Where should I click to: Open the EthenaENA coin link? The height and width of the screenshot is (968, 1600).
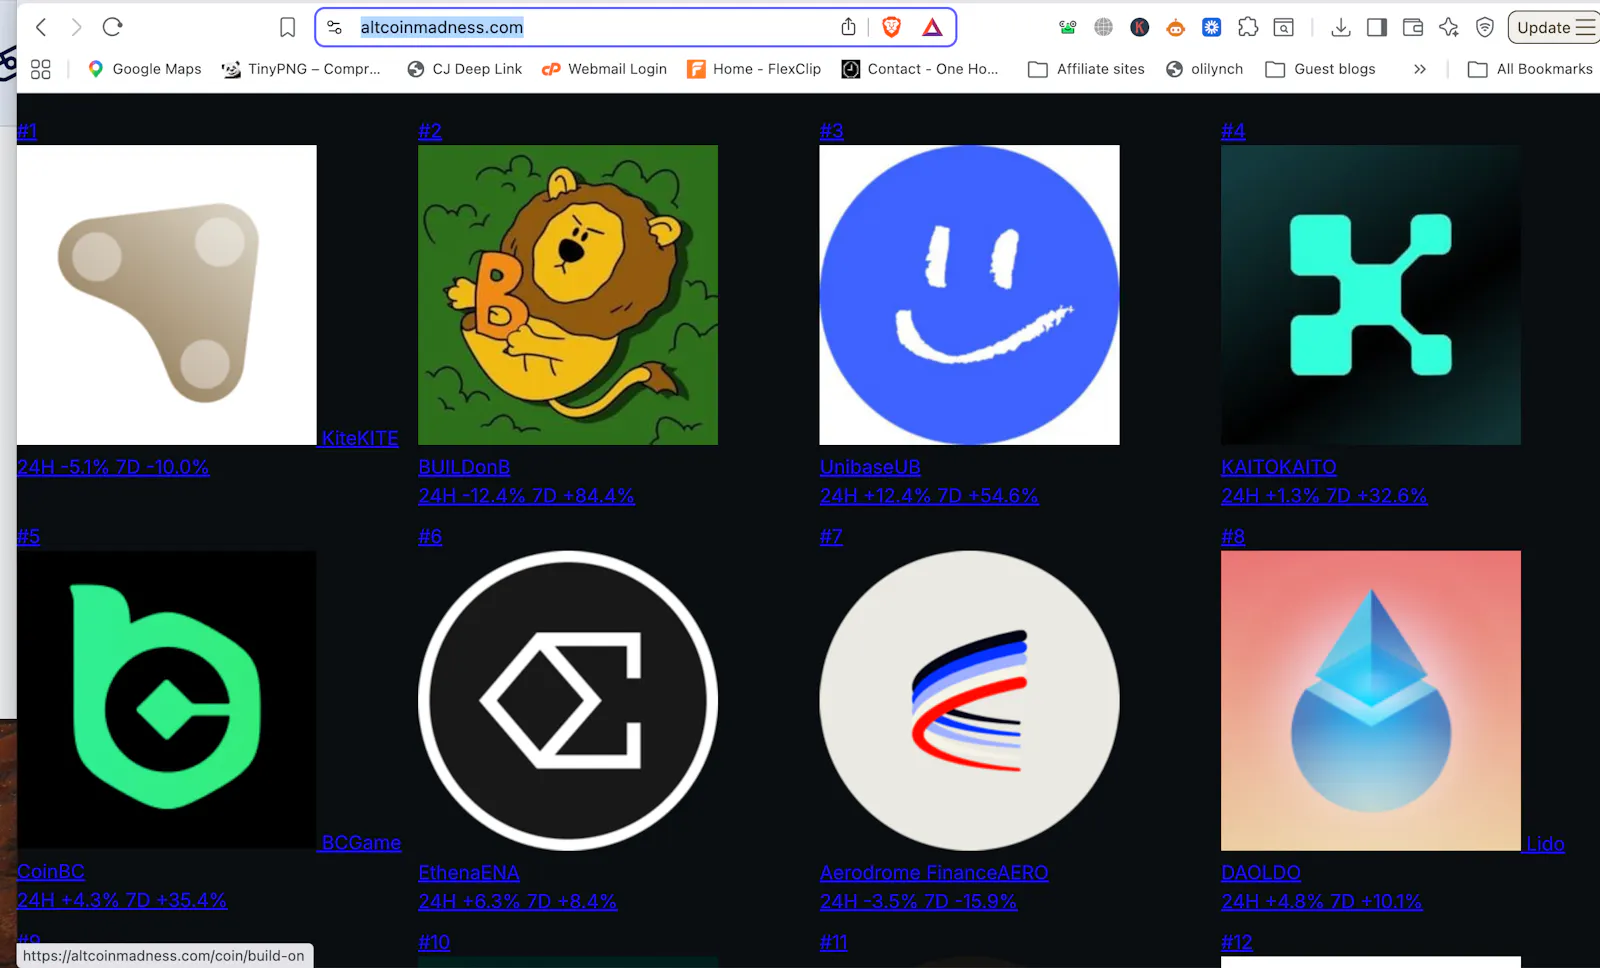469,873
